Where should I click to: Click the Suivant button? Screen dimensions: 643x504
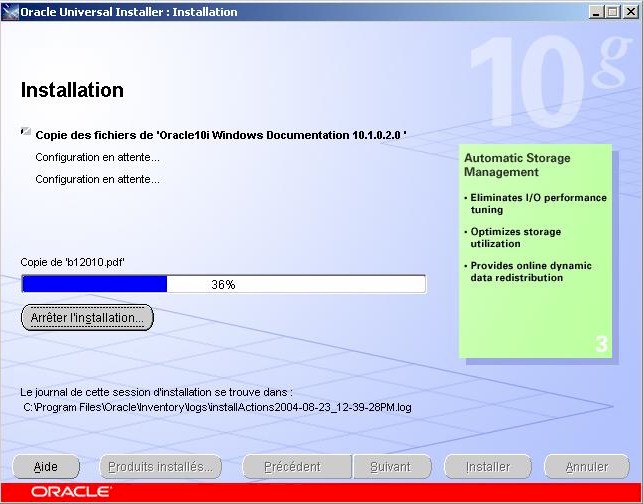(391, 467)
